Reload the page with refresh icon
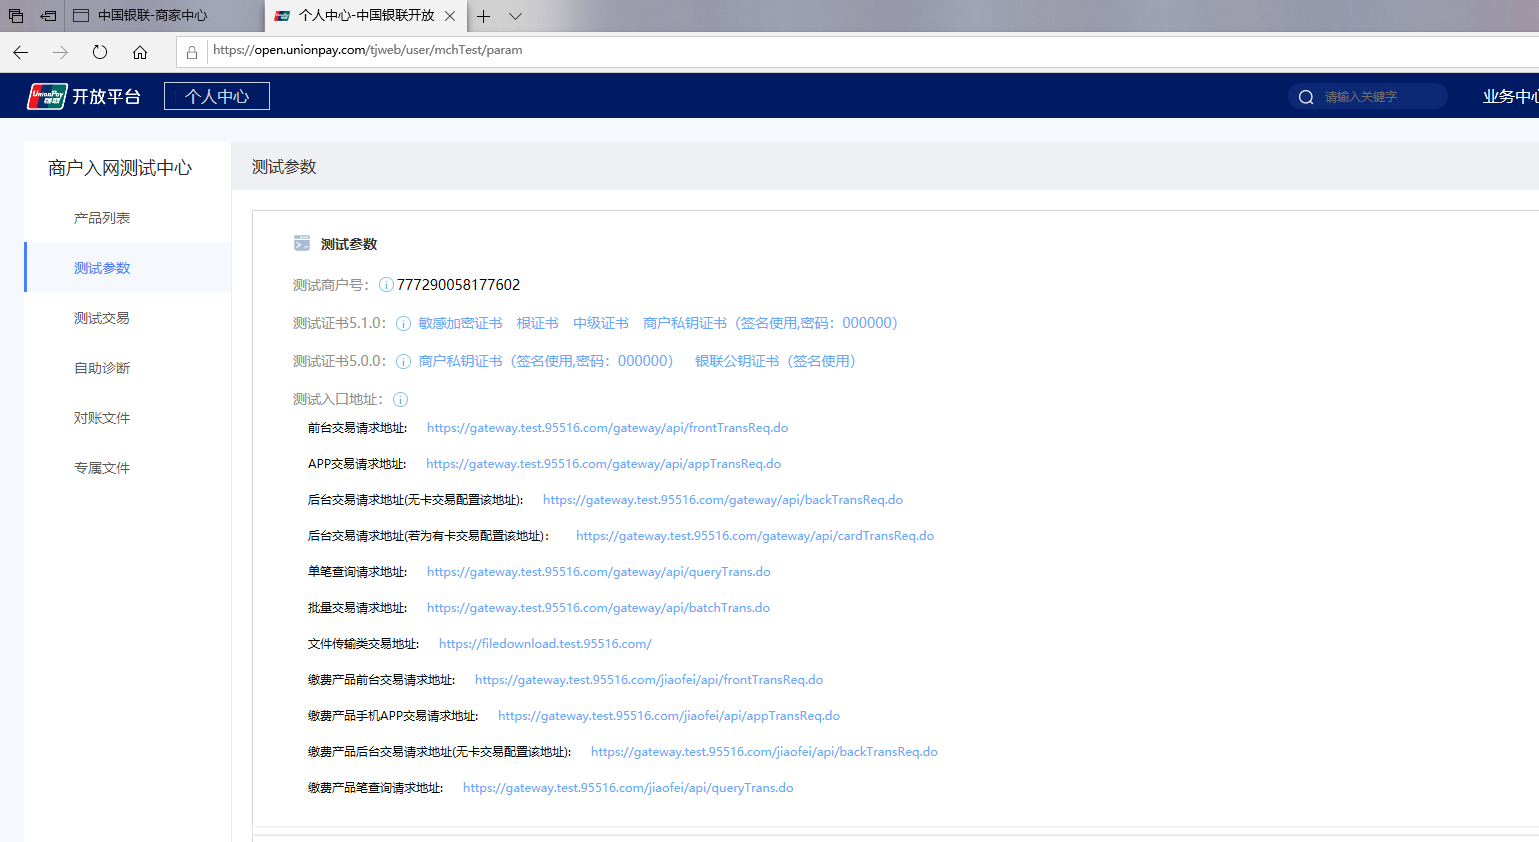The height and width of the screenshot is (842, 1539). point(100,52)
